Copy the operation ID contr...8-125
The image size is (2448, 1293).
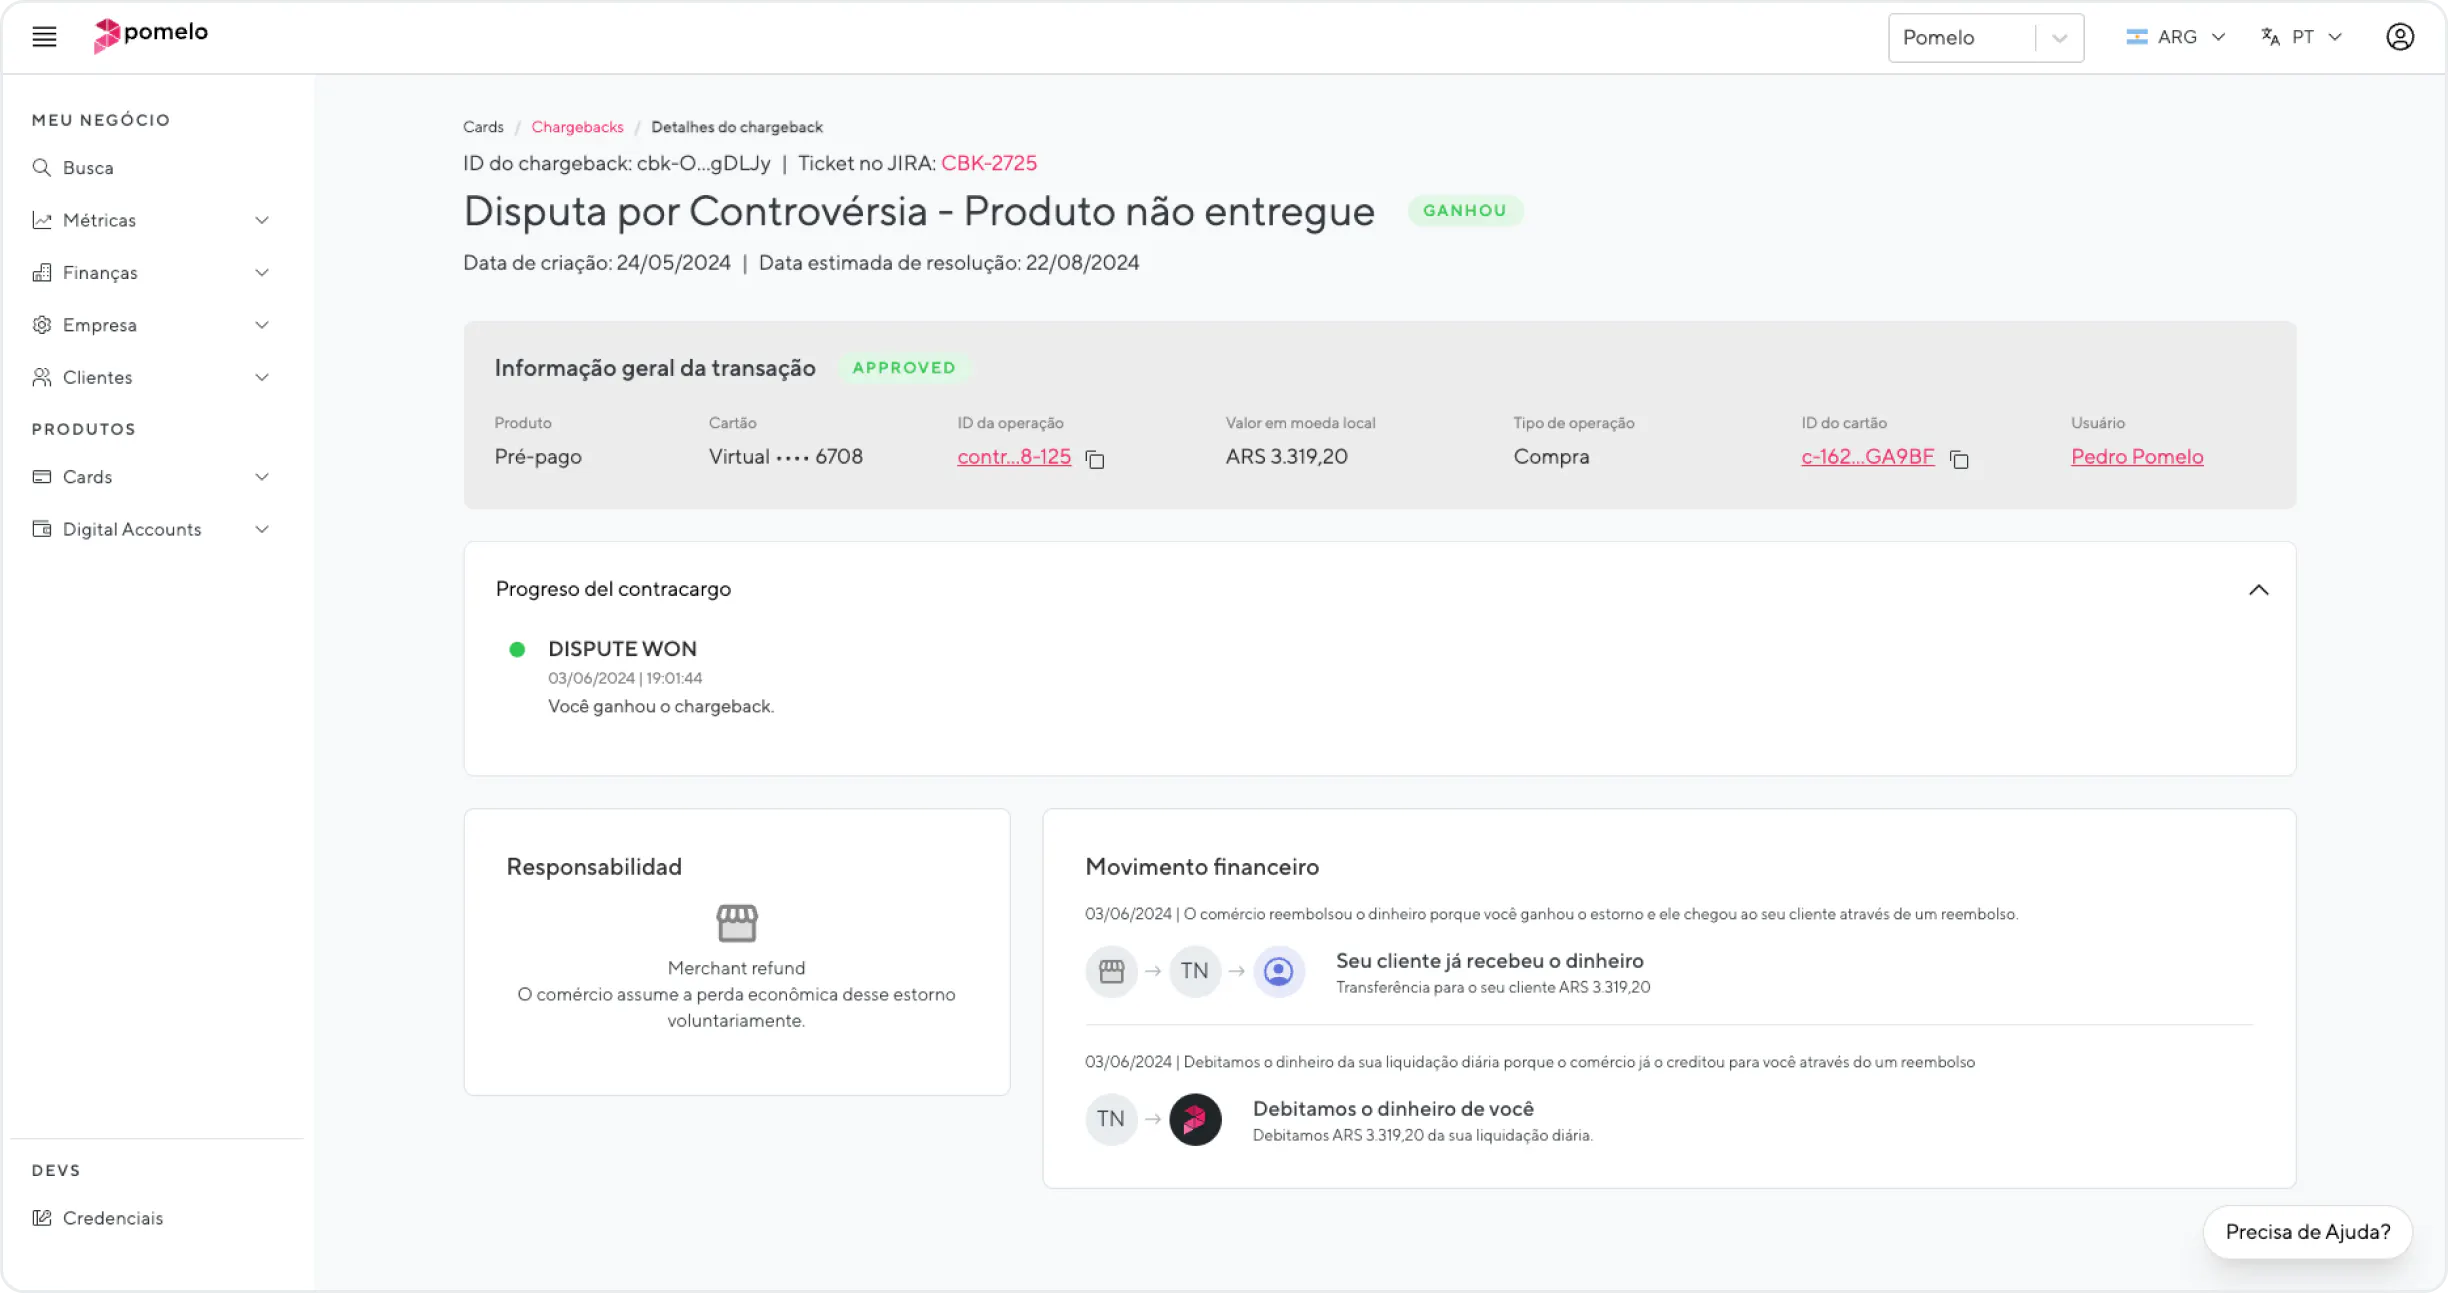(x=1095, y=459)
